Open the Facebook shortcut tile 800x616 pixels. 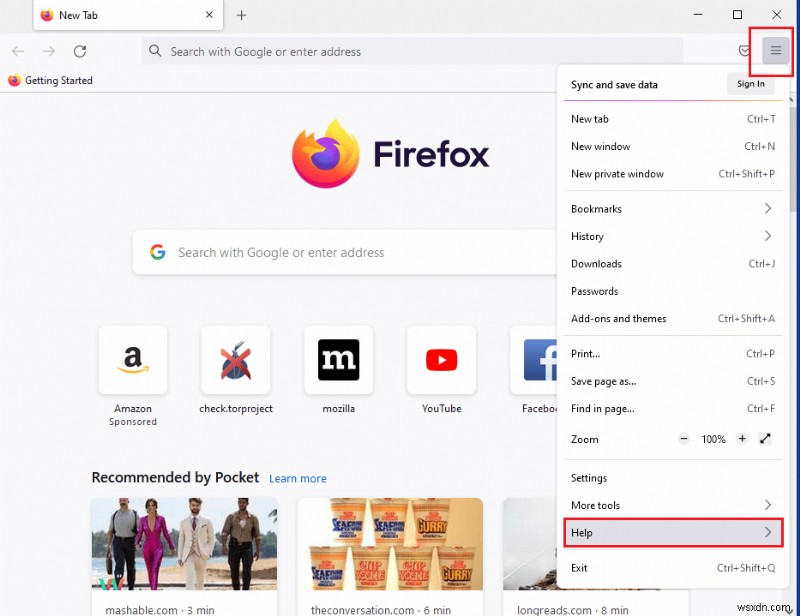point(539,360)
